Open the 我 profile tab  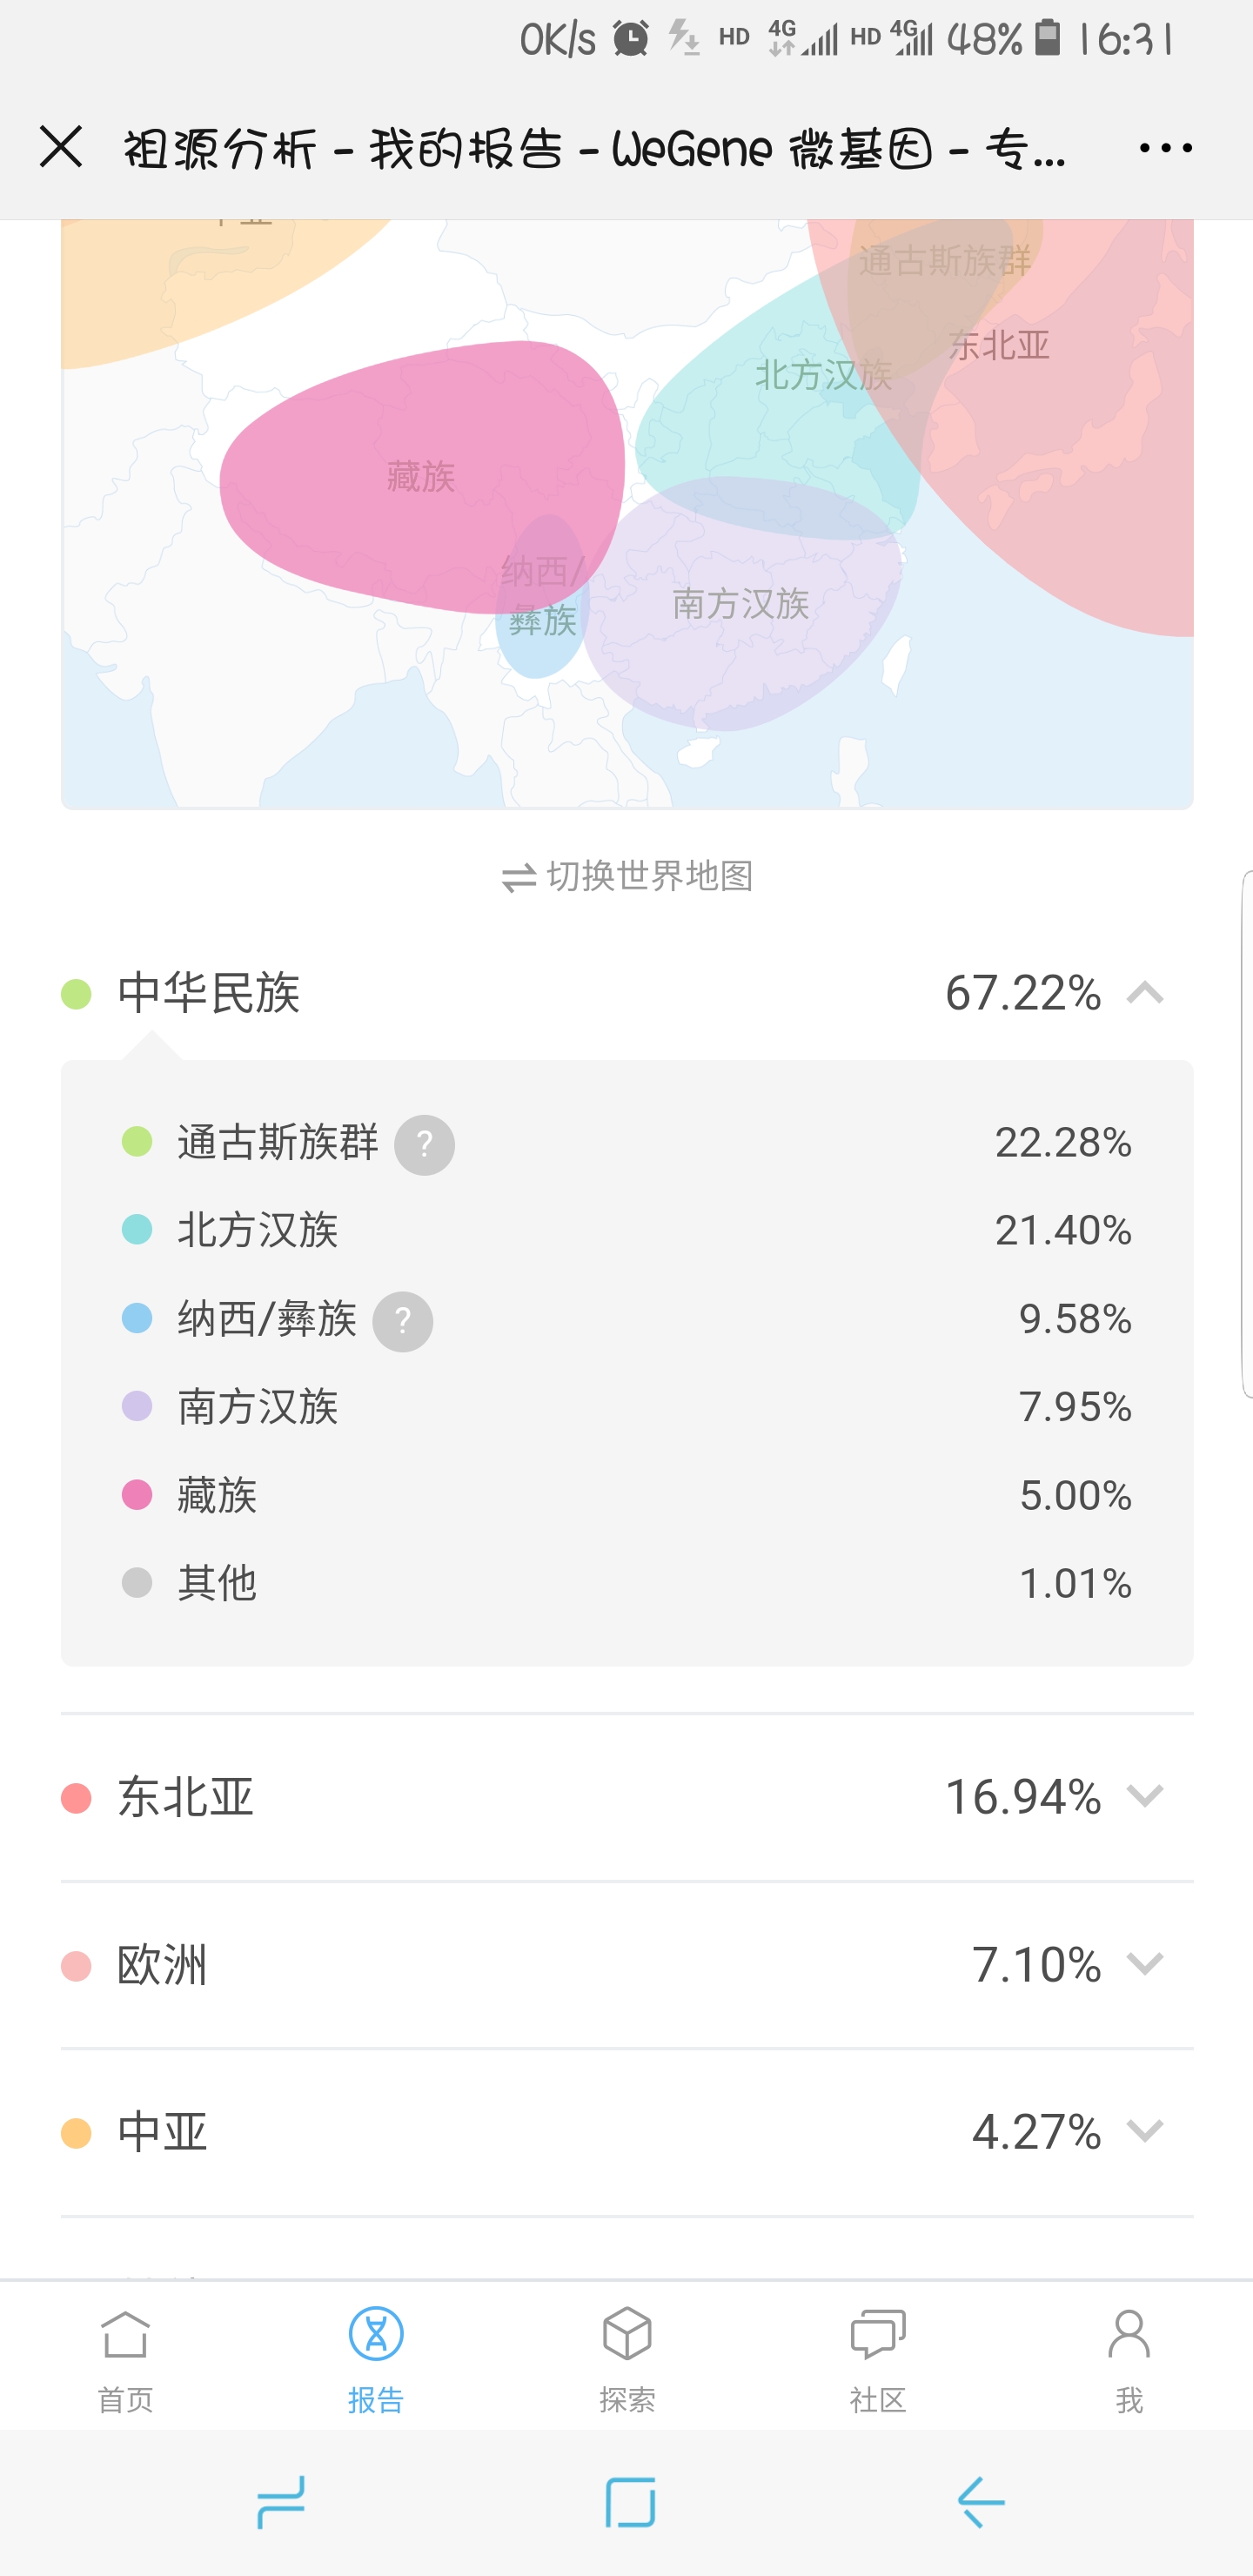tap(1129, 2358)
